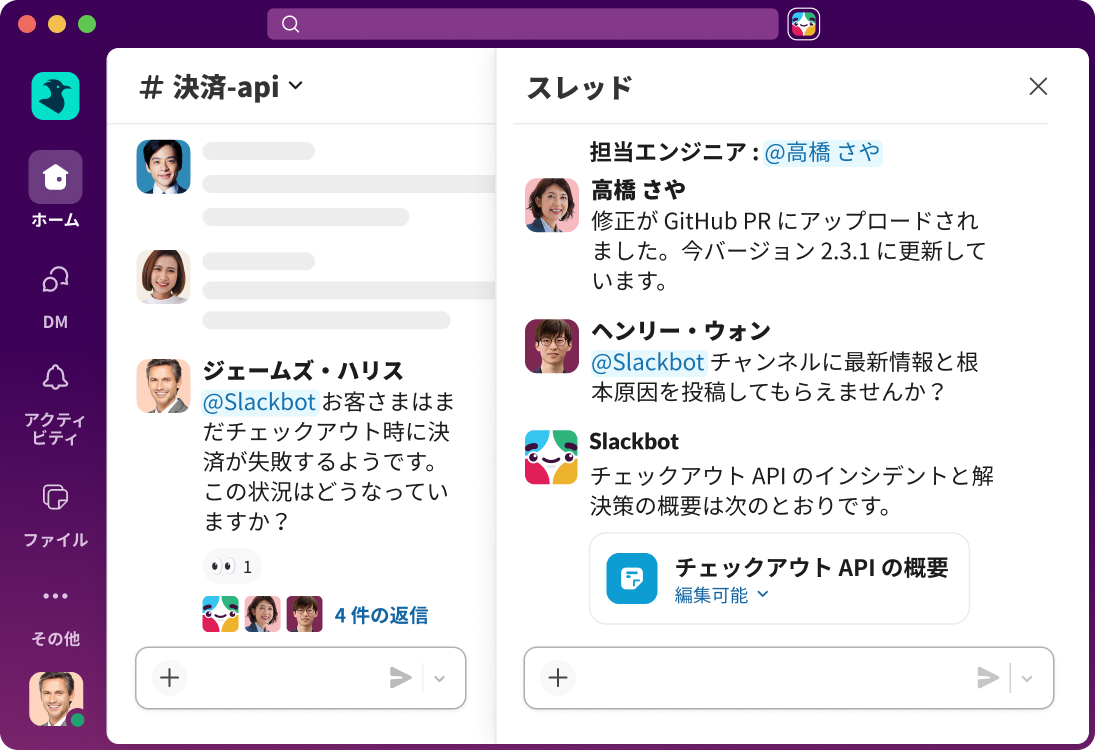The image size is (1095, 750).
Task: Click the name ジェームズ・ハリス in channel
Action: (303, 370)
